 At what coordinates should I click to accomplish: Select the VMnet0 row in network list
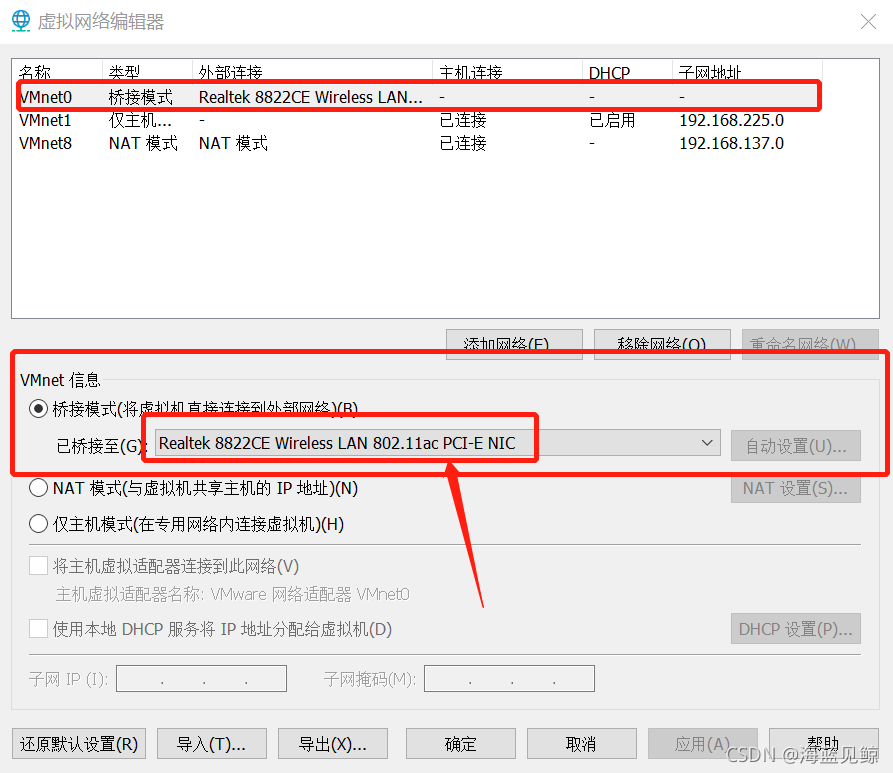tap(419, 97)
